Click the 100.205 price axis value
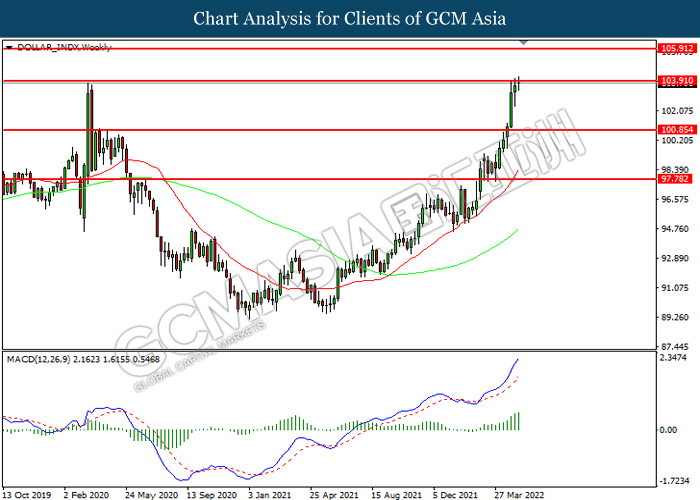The height and width of the screenshot is (500, 700). click(677, 140)
